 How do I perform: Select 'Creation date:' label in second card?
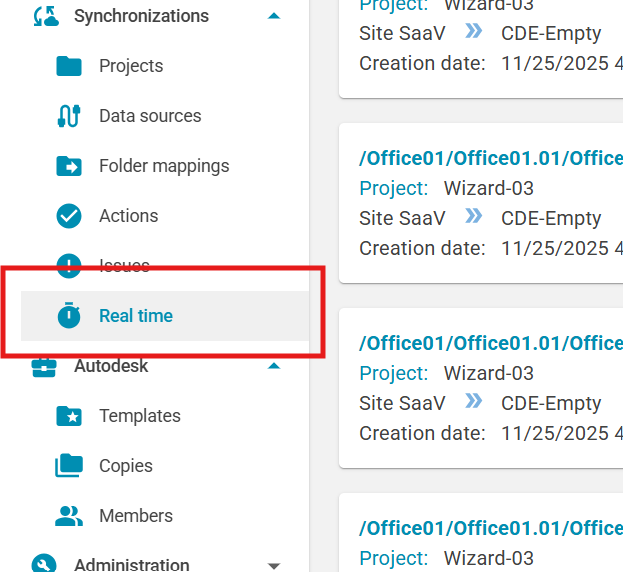422,249
